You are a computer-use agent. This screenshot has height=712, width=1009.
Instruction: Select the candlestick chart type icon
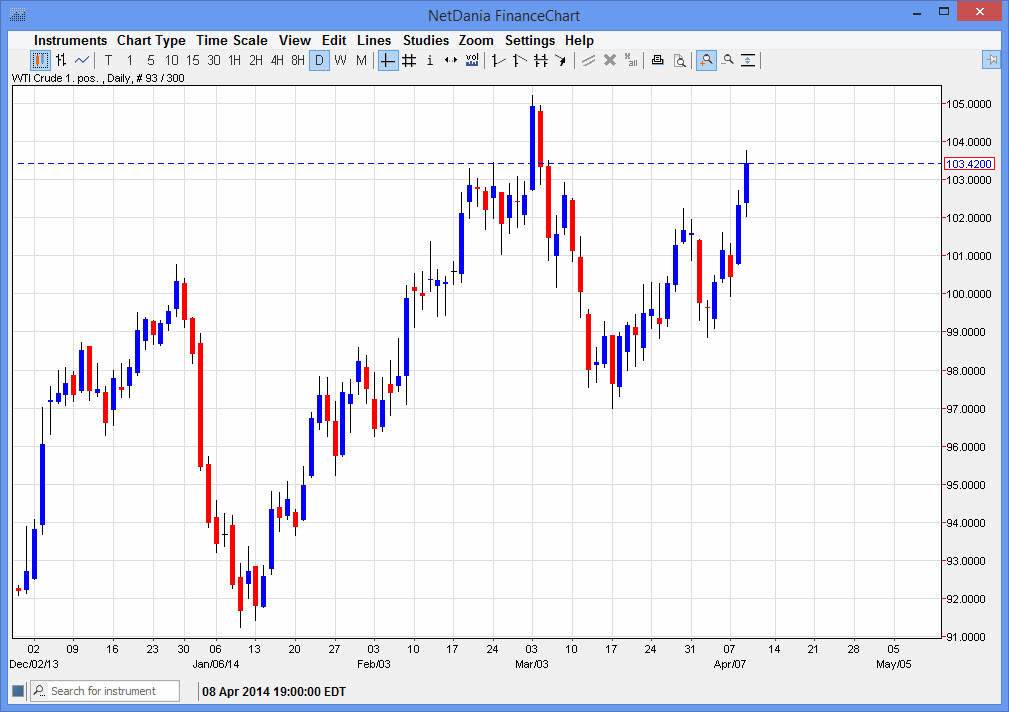click(x=40, y=60)
